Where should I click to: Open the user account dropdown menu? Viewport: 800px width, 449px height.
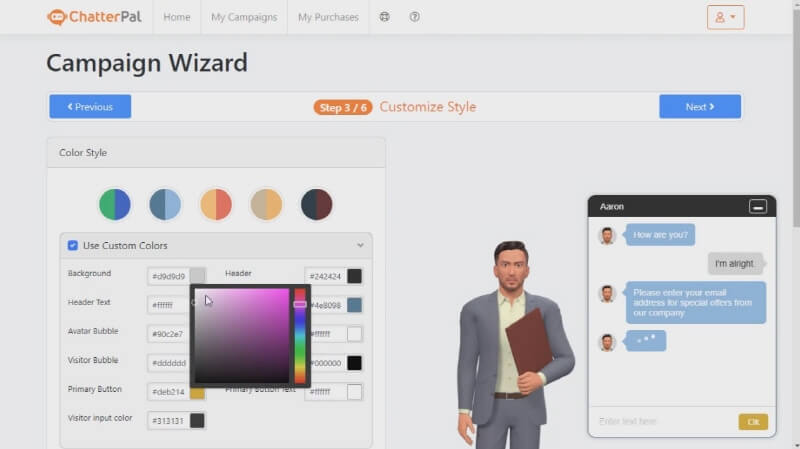(725, 17)
